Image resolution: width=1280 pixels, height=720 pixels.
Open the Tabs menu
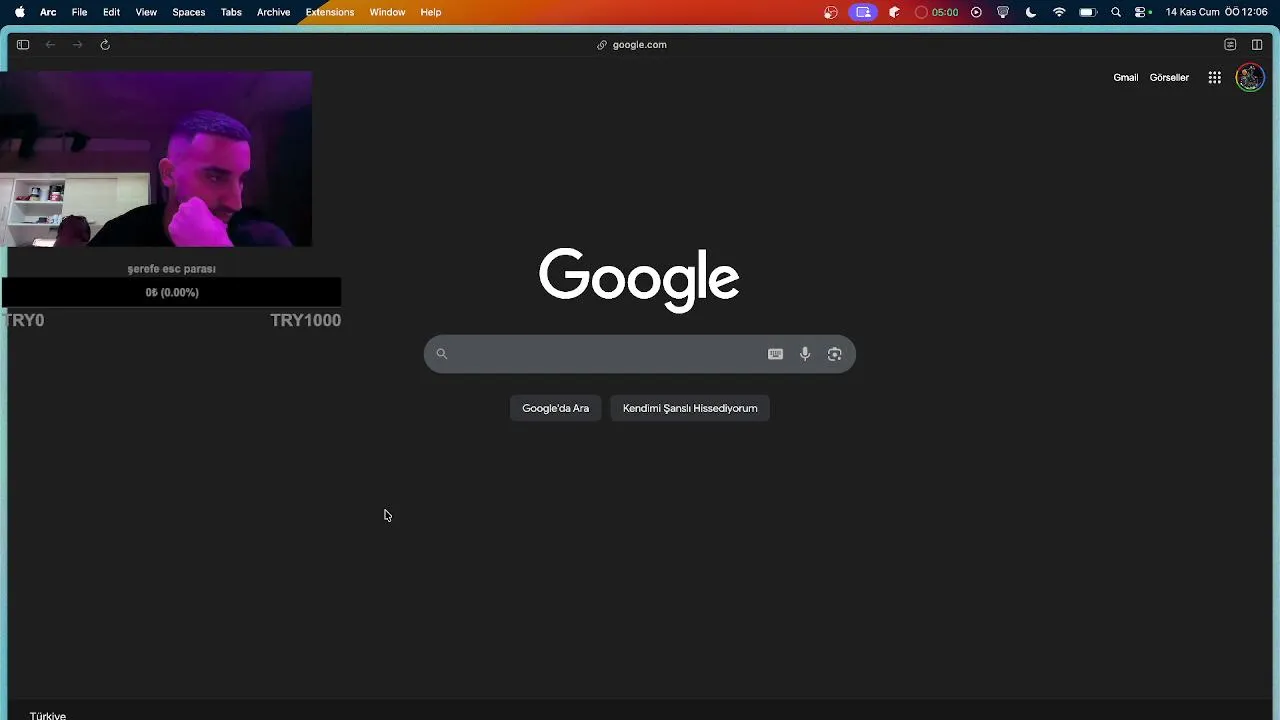(231, 12)
